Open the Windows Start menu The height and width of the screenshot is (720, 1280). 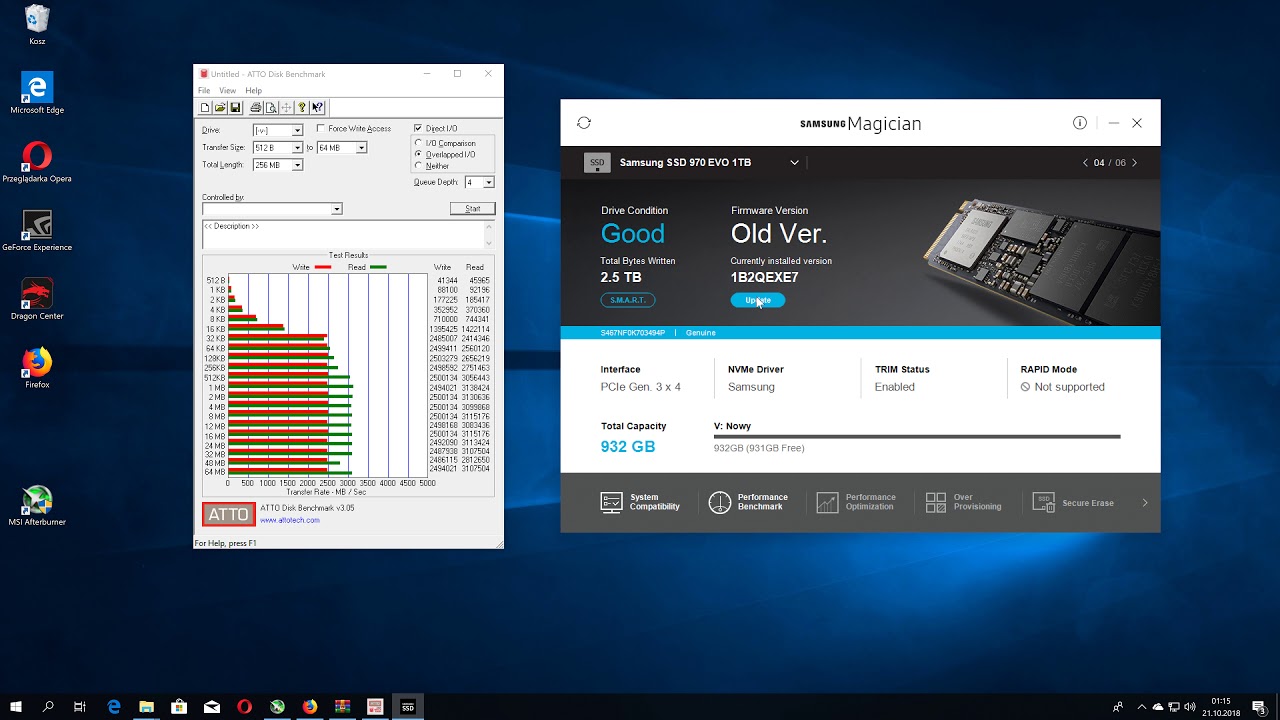[16, 707]
